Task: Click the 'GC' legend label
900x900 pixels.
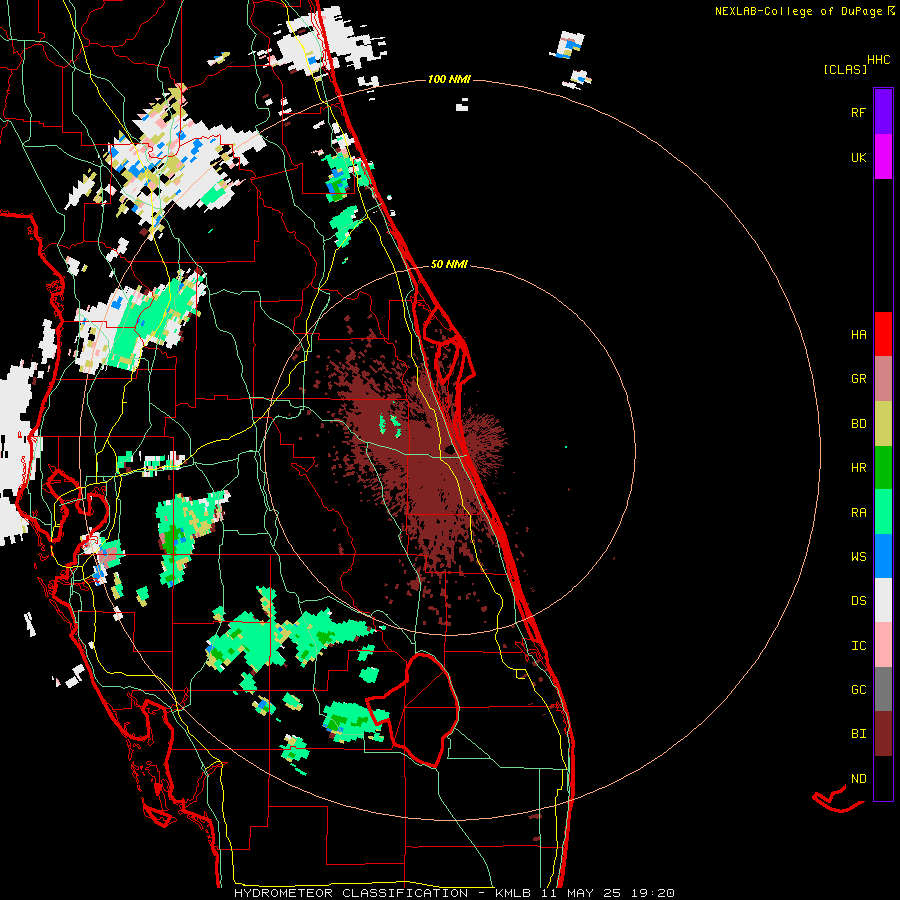Action: 858,690
